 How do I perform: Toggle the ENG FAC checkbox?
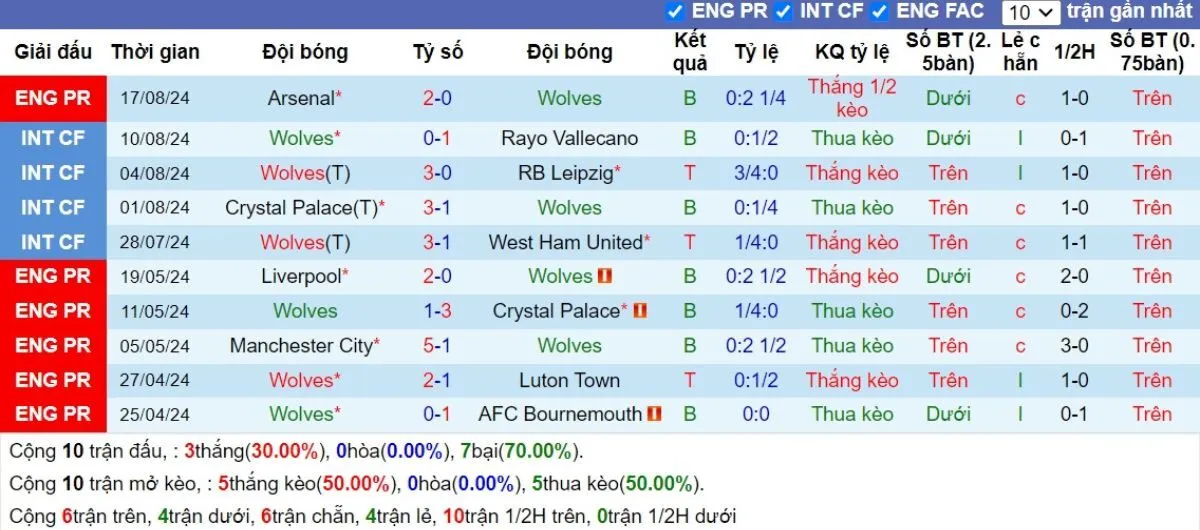point(880,12)
